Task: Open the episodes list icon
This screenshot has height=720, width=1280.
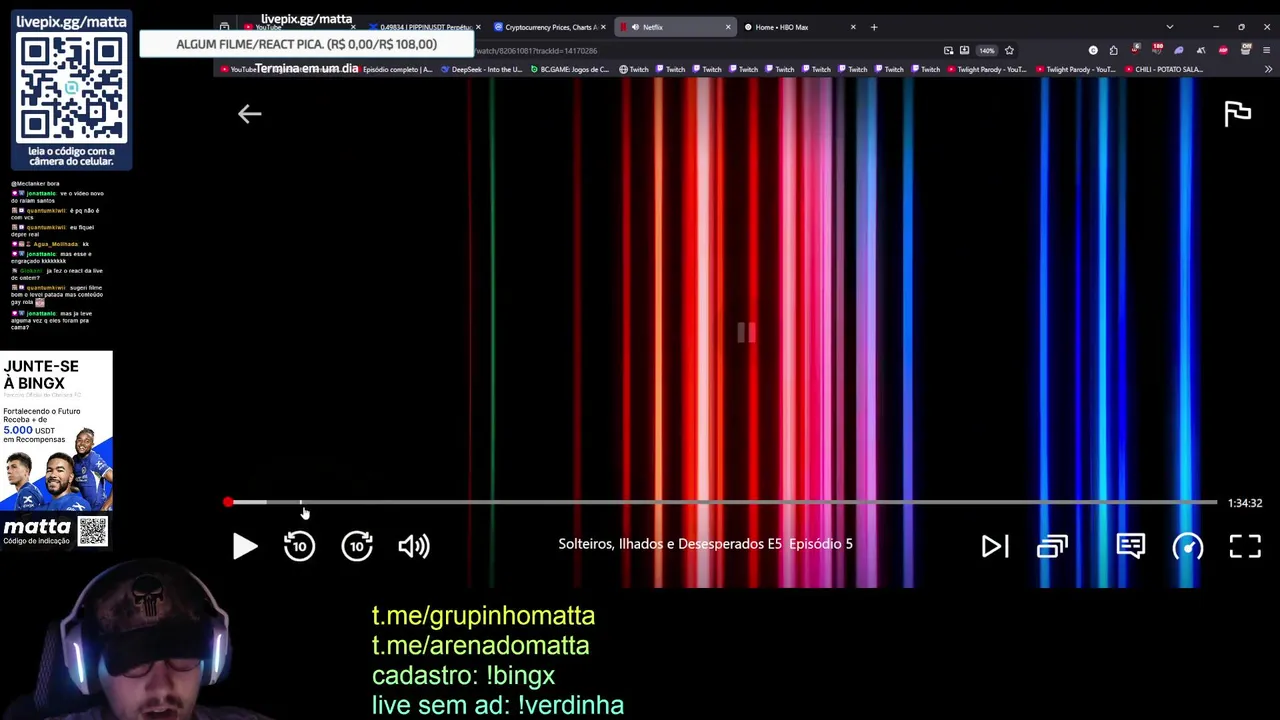Action: [x=1052, y=546]
